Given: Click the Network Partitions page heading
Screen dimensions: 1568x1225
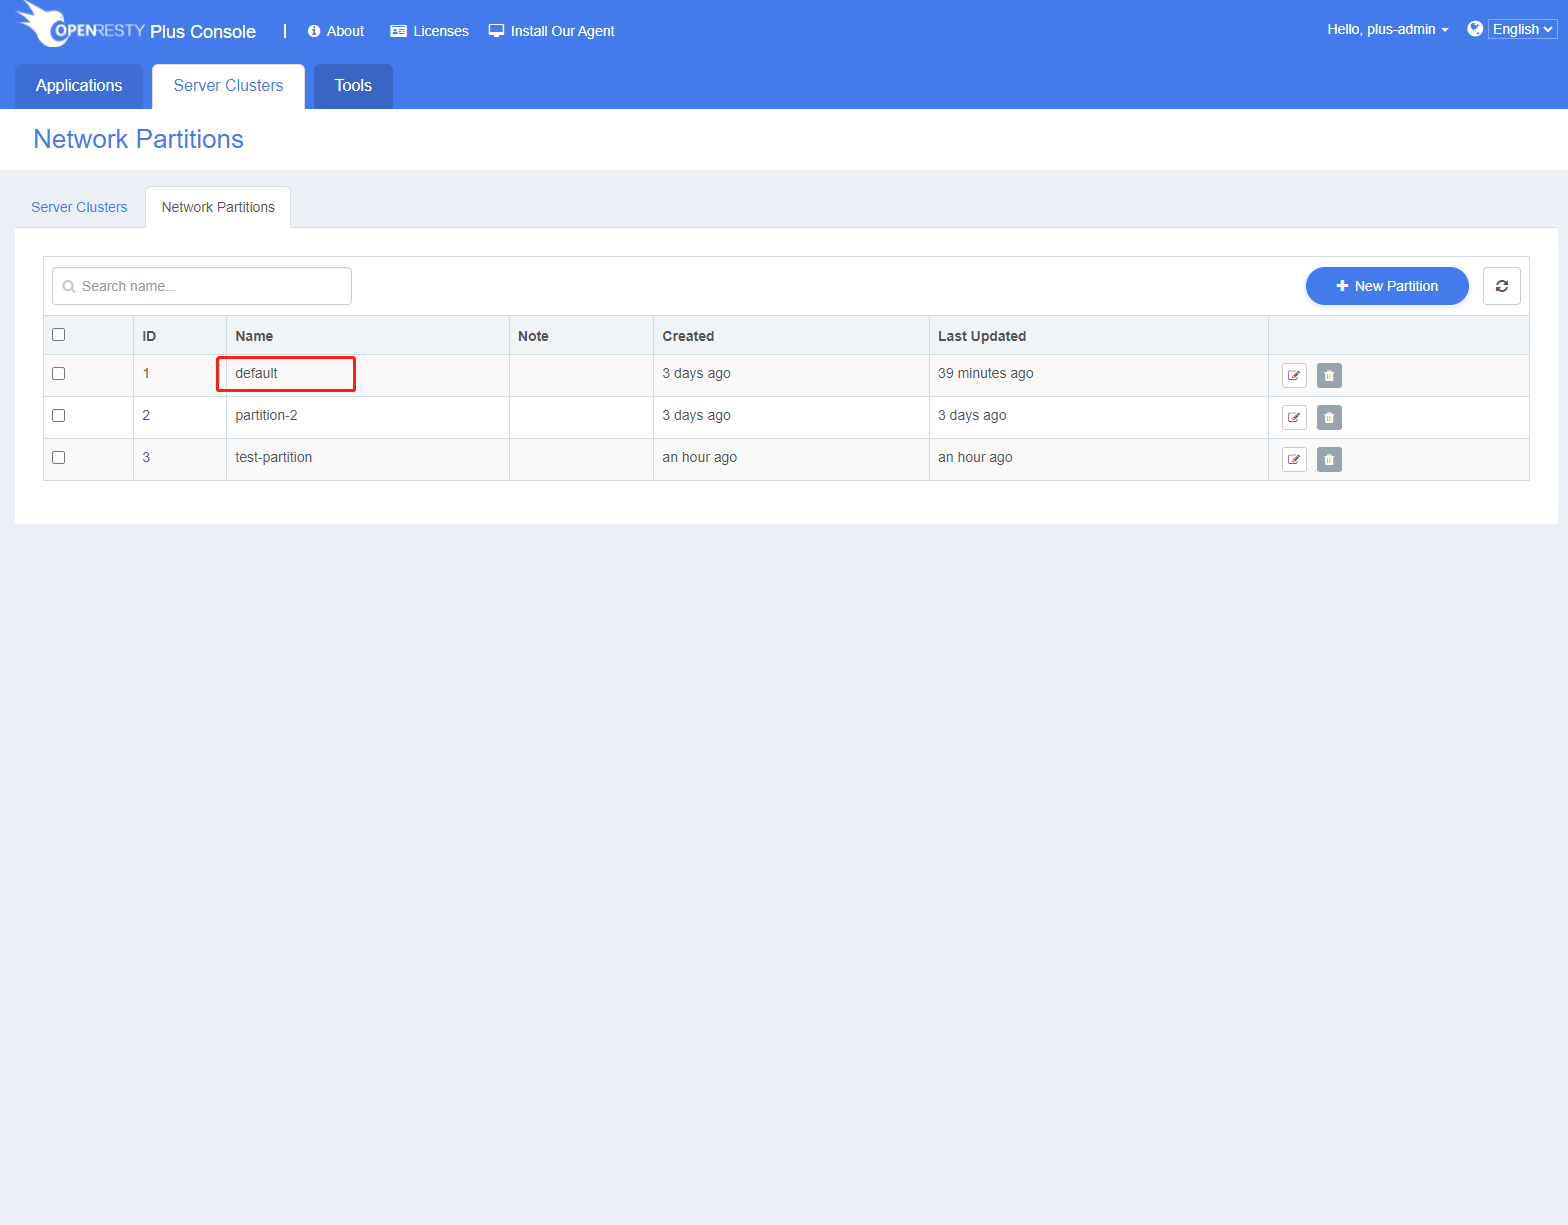Looking at the screenshot, I should 139,139.
